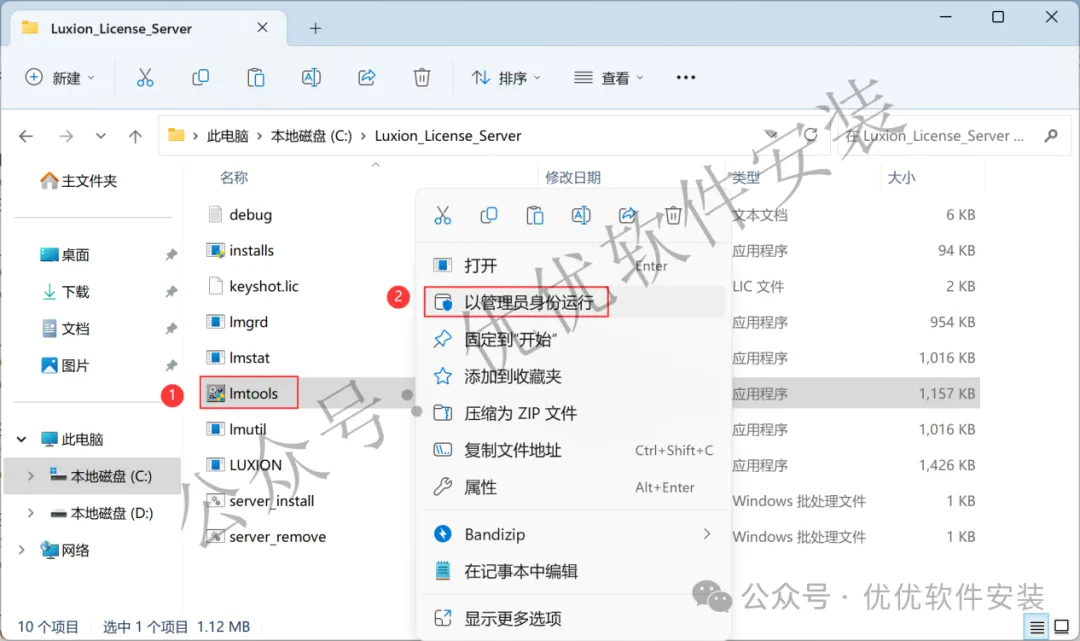
Task: Open the 排序 (Sort) dropdown
Action: click(x=506, y=78)
